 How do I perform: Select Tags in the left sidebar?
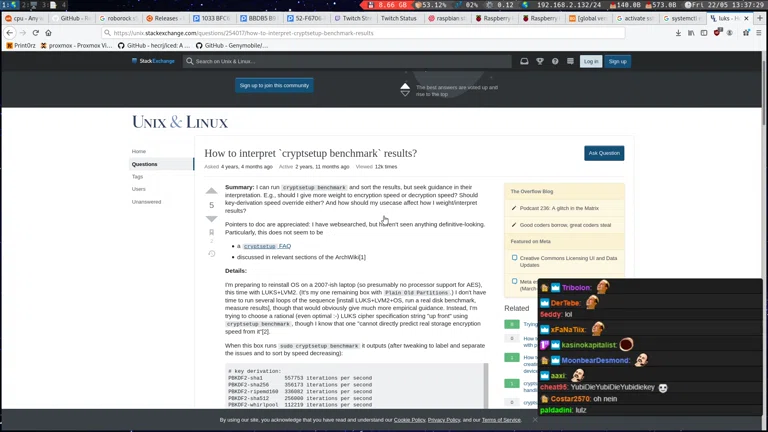click(x=138, y=176)
